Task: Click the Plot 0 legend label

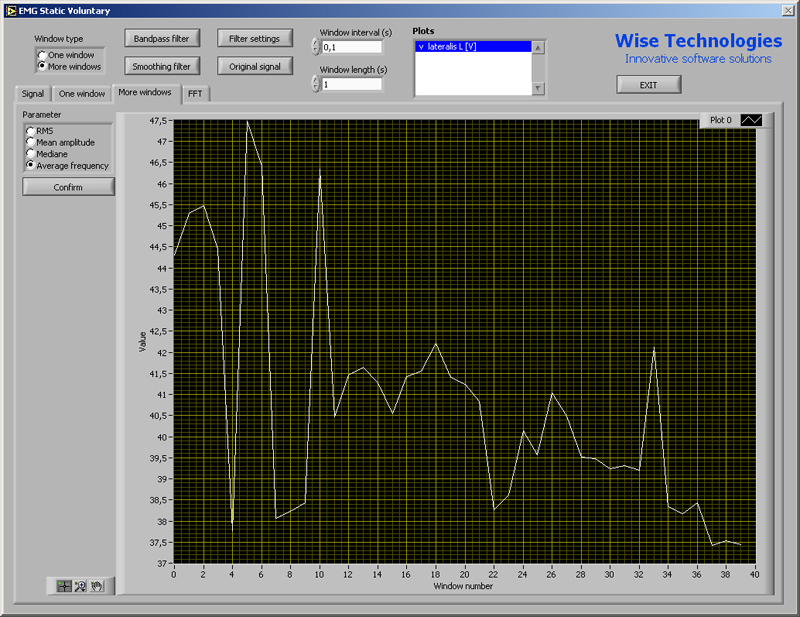Action: point(720,120)
